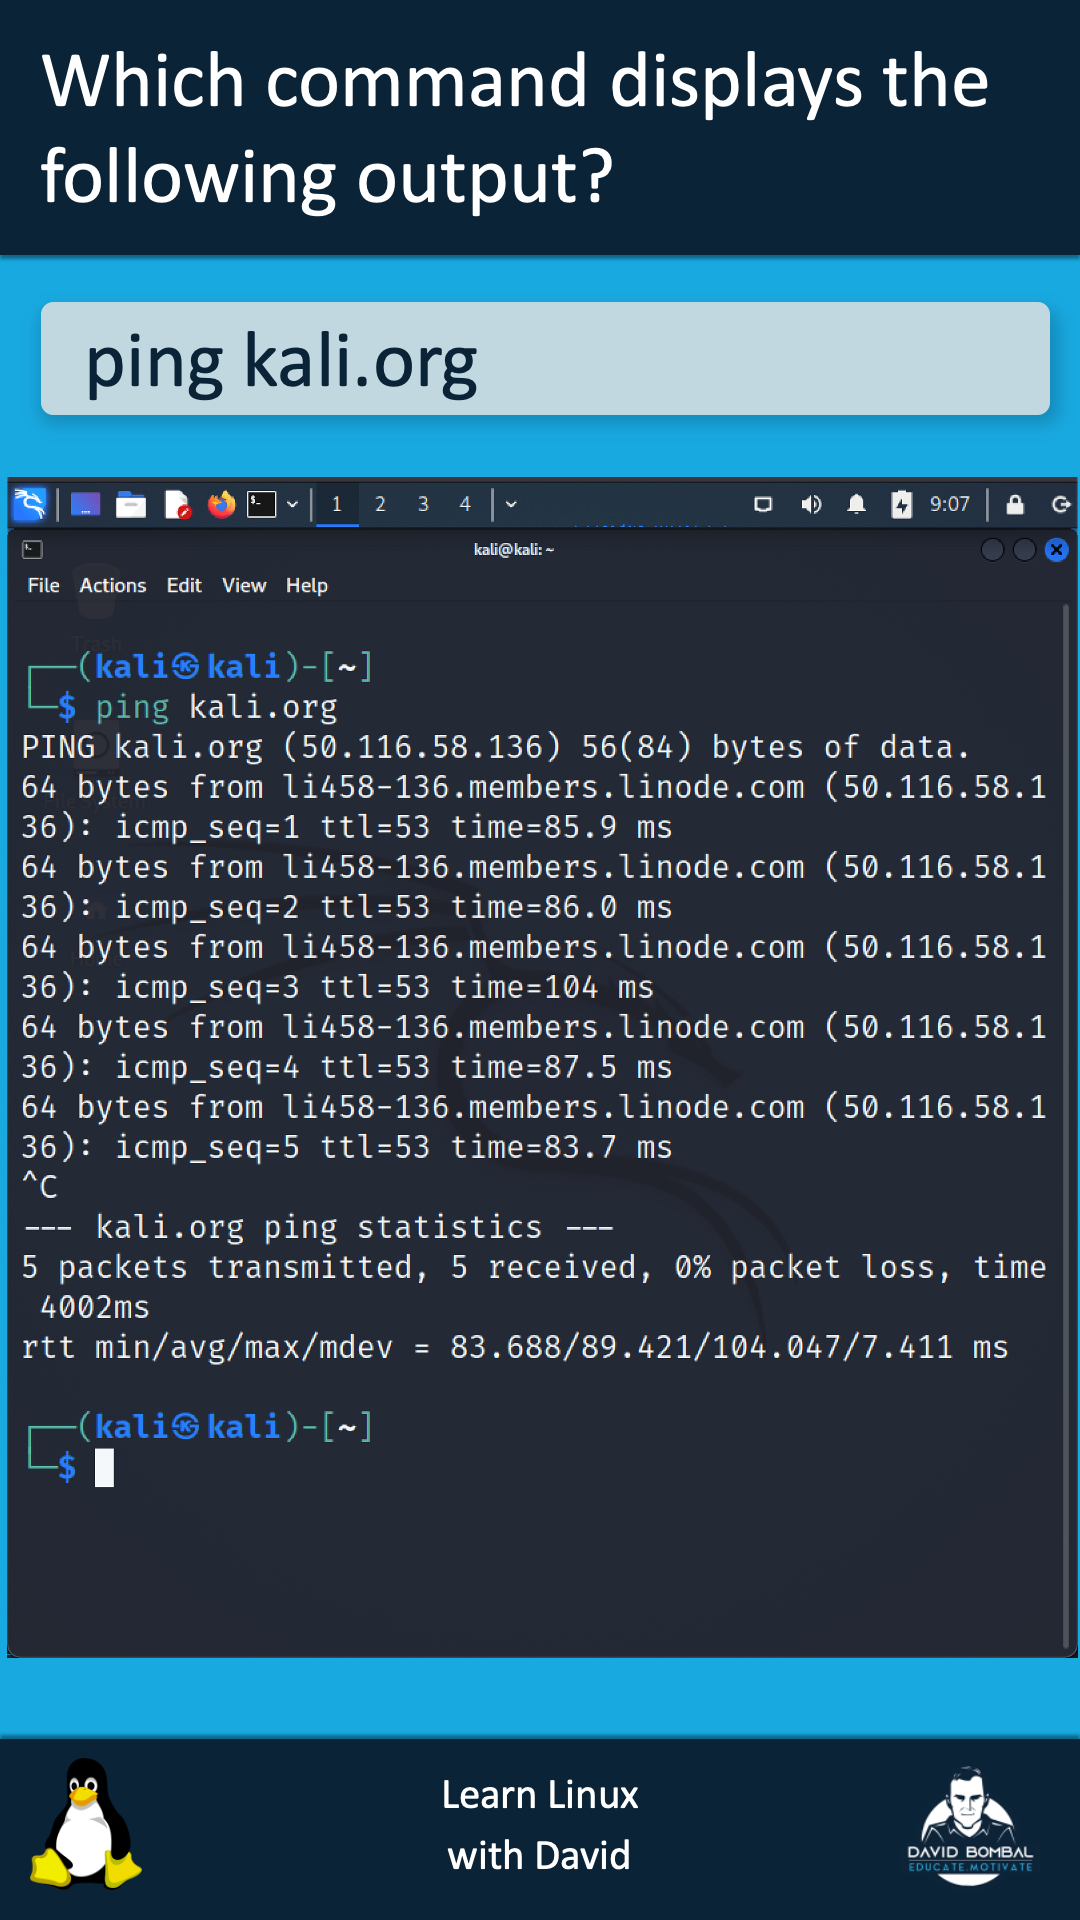Open the power manager battery icon
Viewport: 1080px width, 1920px height.
click(902, 504)
